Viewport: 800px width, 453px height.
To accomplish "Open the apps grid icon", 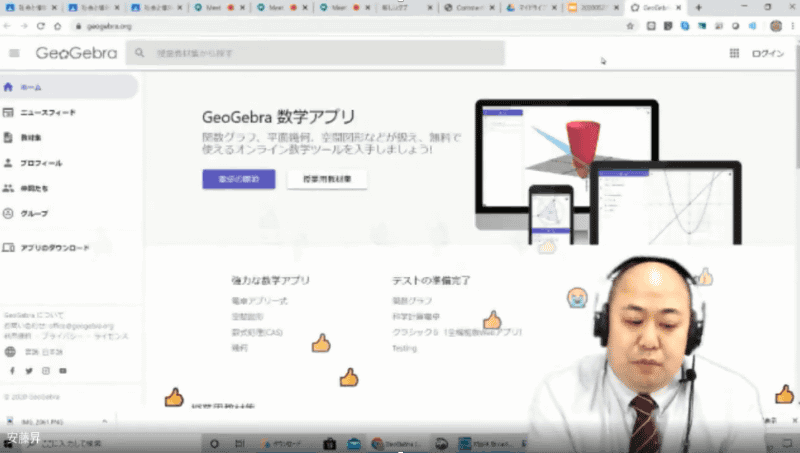I will 734,53.
